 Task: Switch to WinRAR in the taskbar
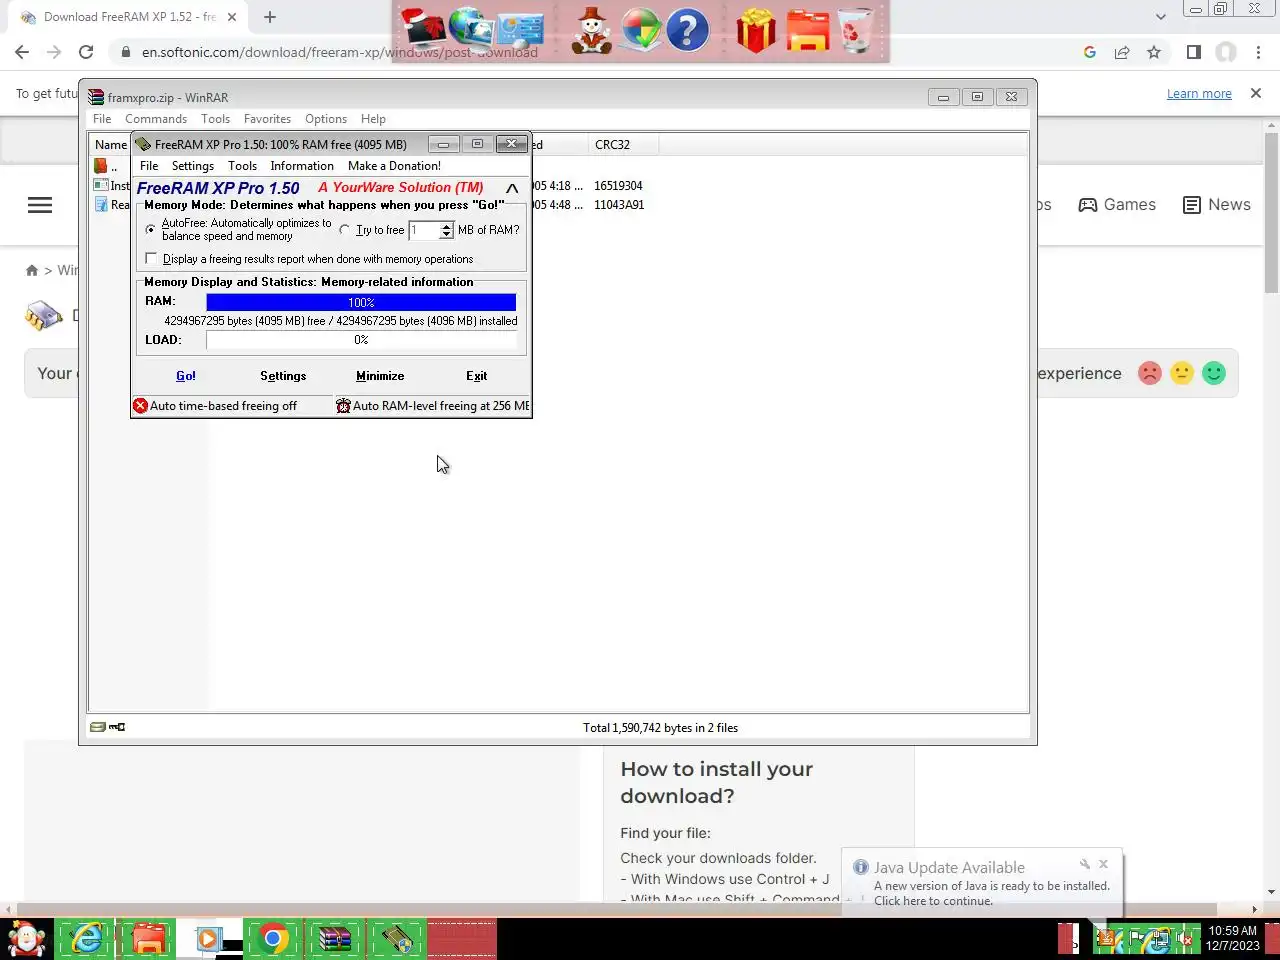[x=334, y=939]
